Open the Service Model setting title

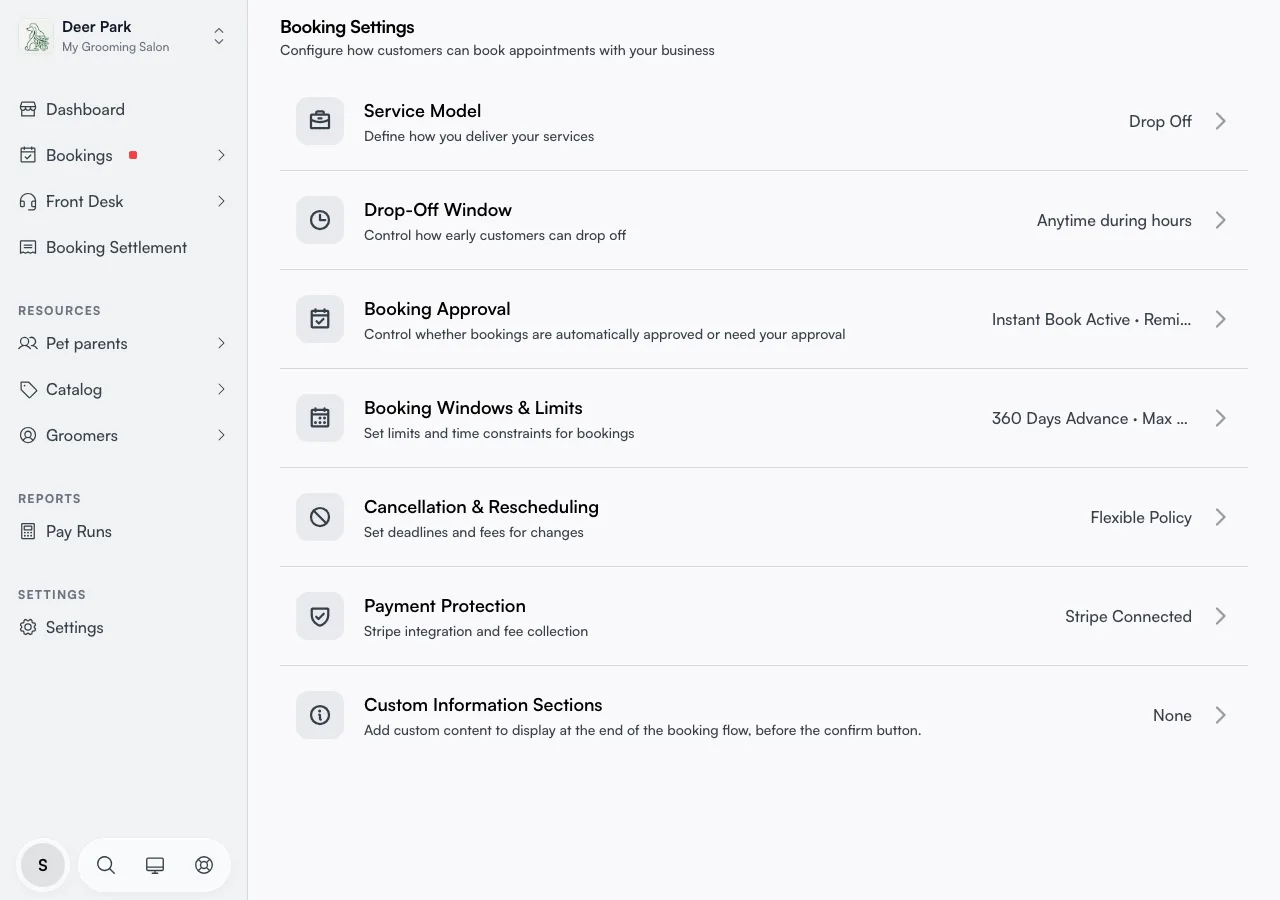(422, 111)
